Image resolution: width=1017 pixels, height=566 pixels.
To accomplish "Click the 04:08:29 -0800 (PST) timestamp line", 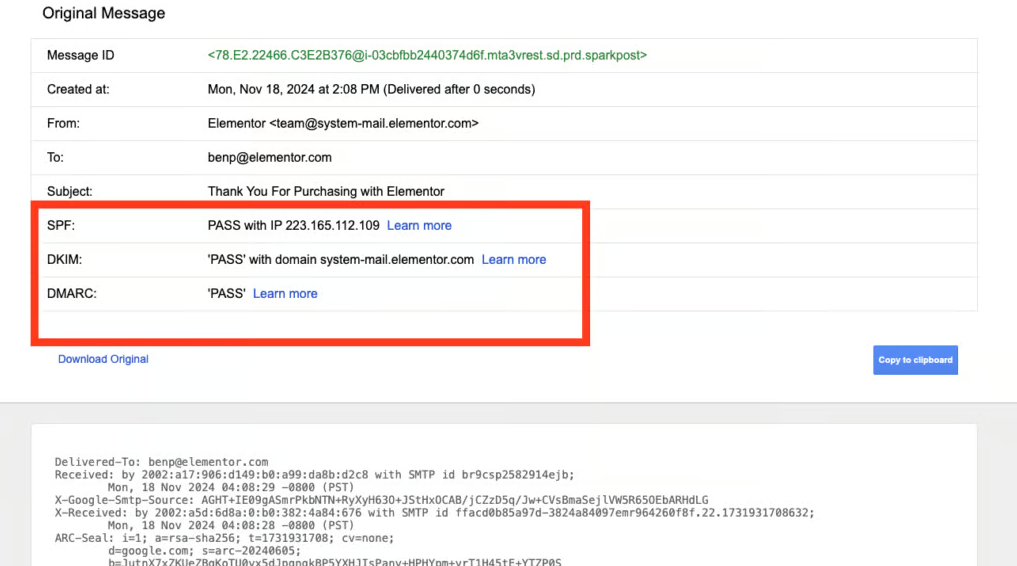I will 231,488.
